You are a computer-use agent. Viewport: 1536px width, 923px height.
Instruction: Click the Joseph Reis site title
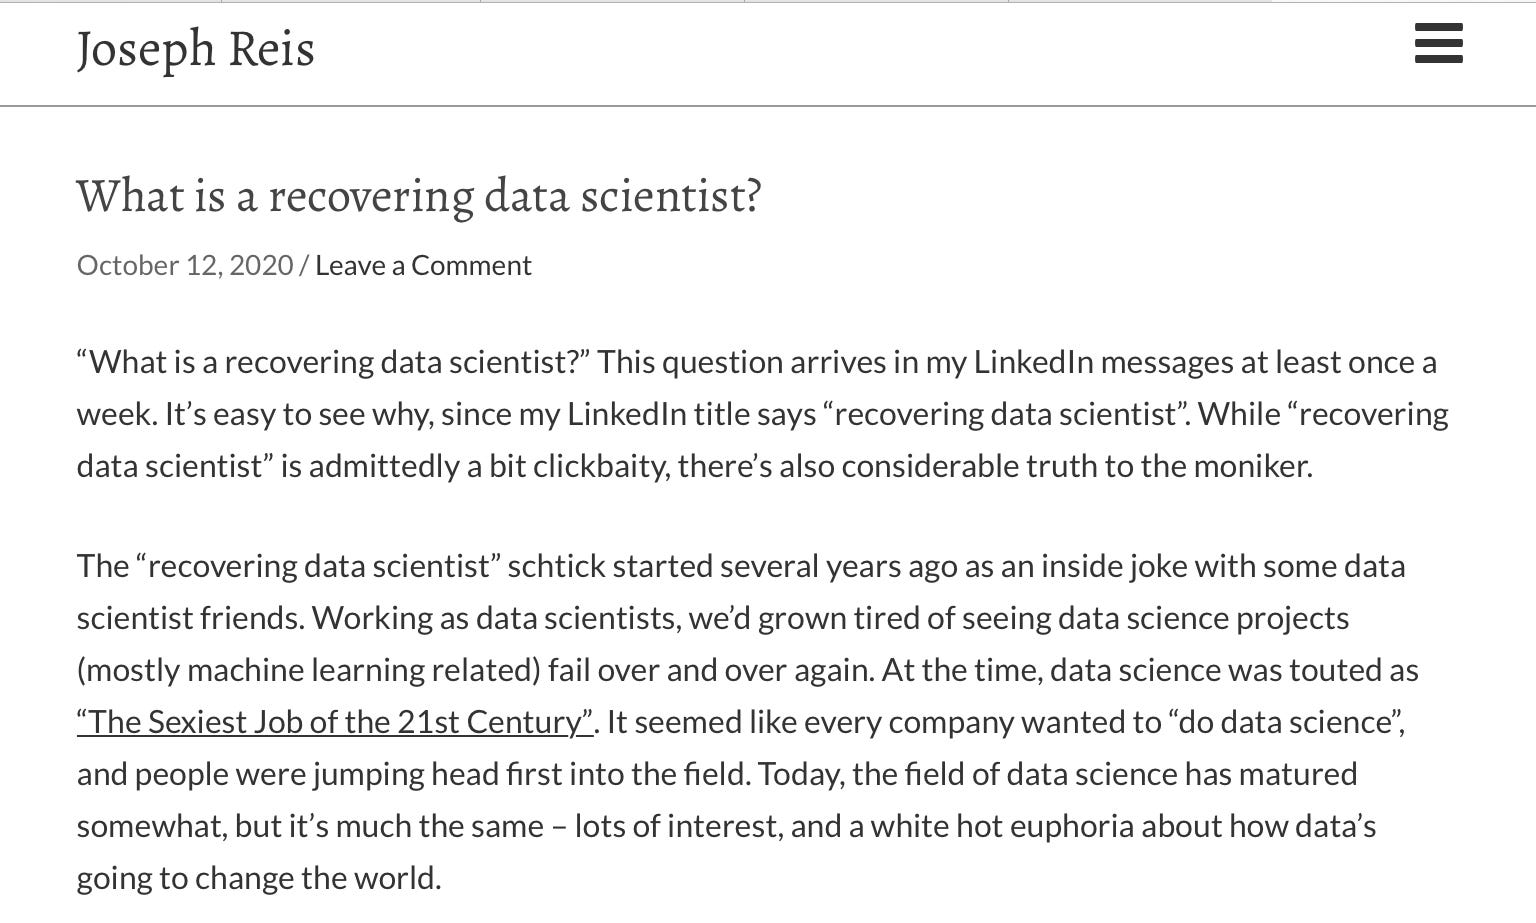[x=196, y=49]
